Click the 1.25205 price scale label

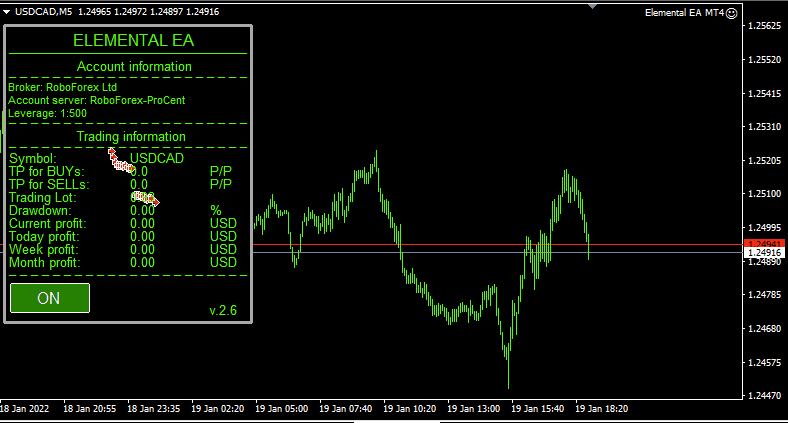point(764,160)
